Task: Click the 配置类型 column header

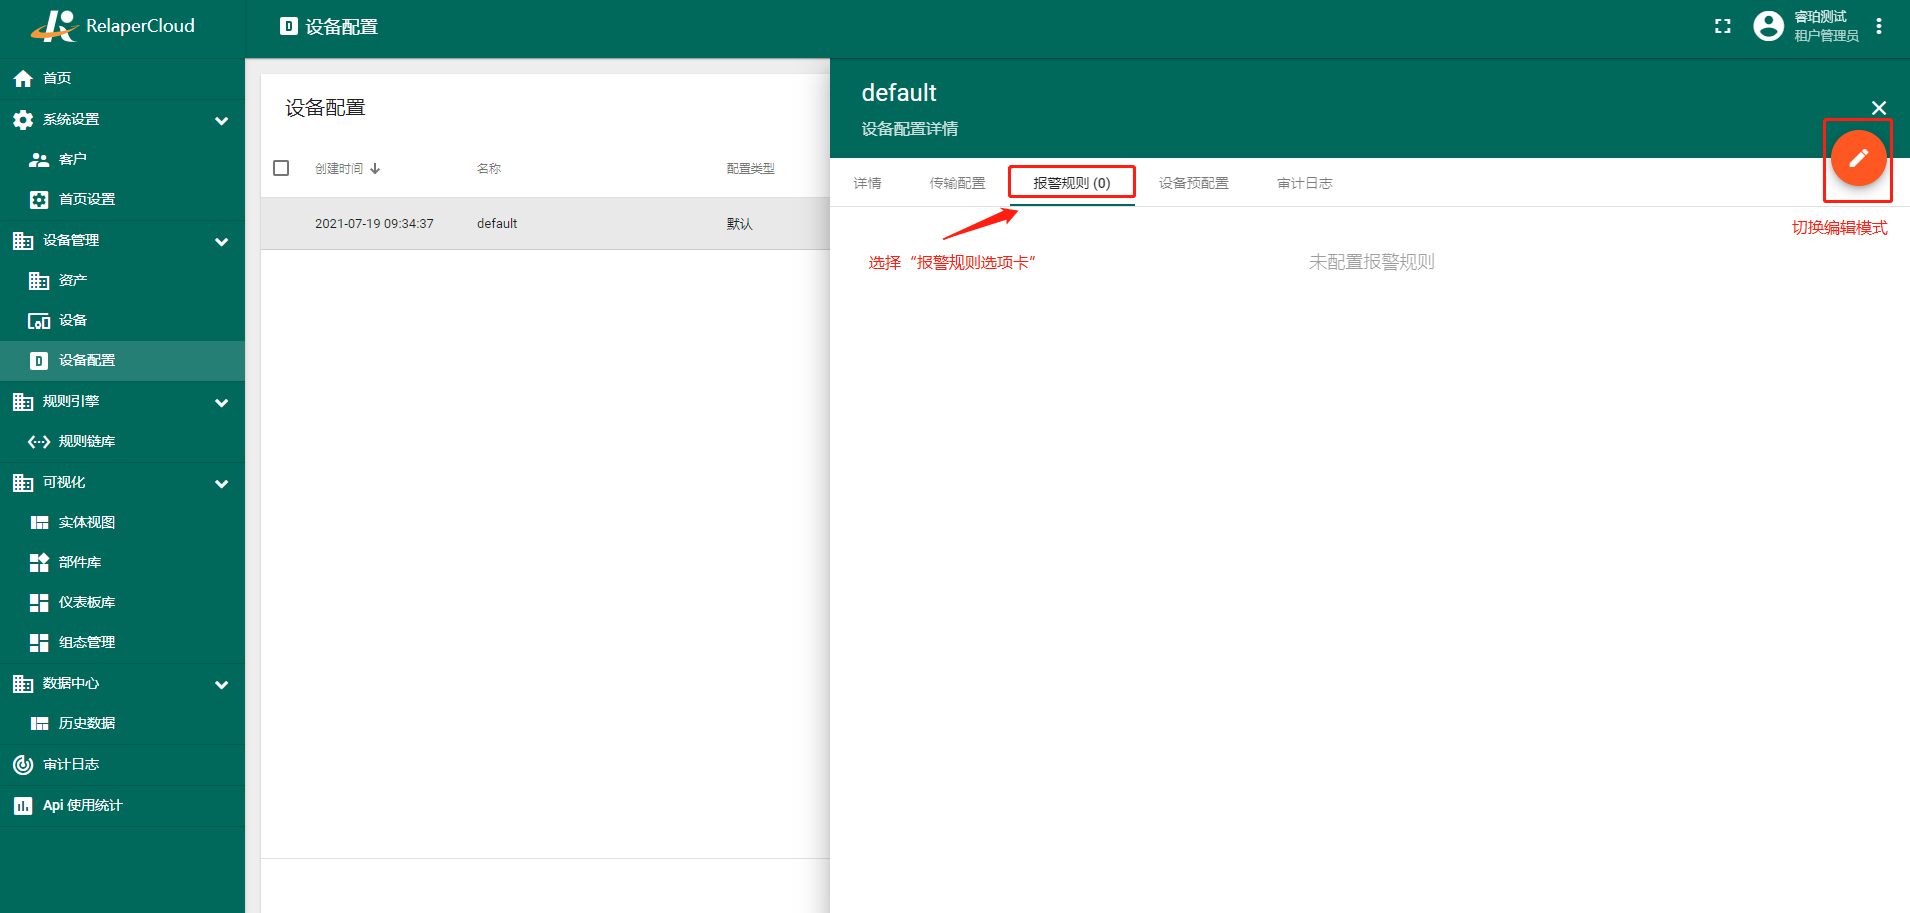Action: coord(751,169)
